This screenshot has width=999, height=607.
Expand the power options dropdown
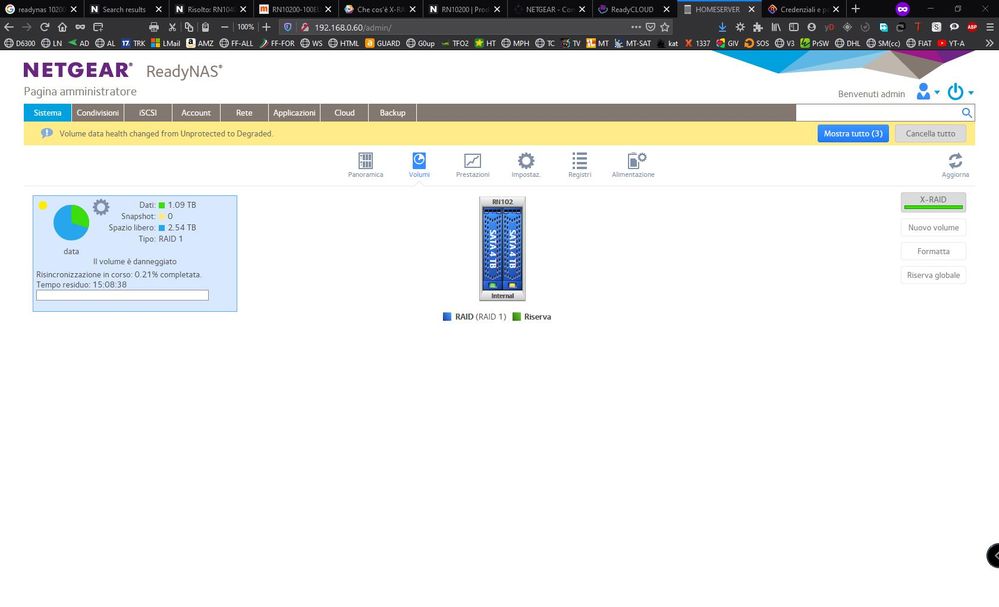click(959, 92)
